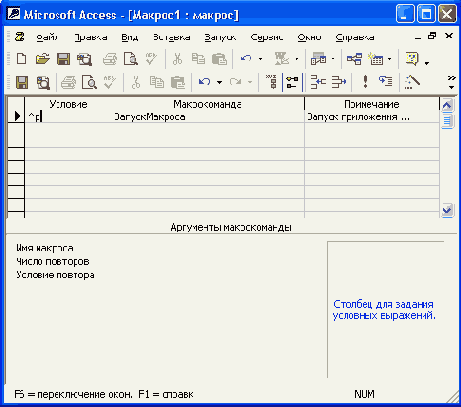Toggle the Conditions column button
Image resolution: width=461 pixels, height=407 pixels.
click(292, 82)
